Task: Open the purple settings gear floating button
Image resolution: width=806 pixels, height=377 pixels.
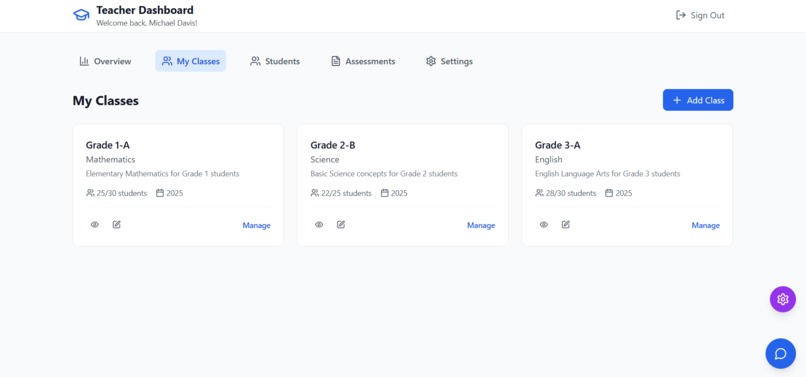Action: [782, 299]
